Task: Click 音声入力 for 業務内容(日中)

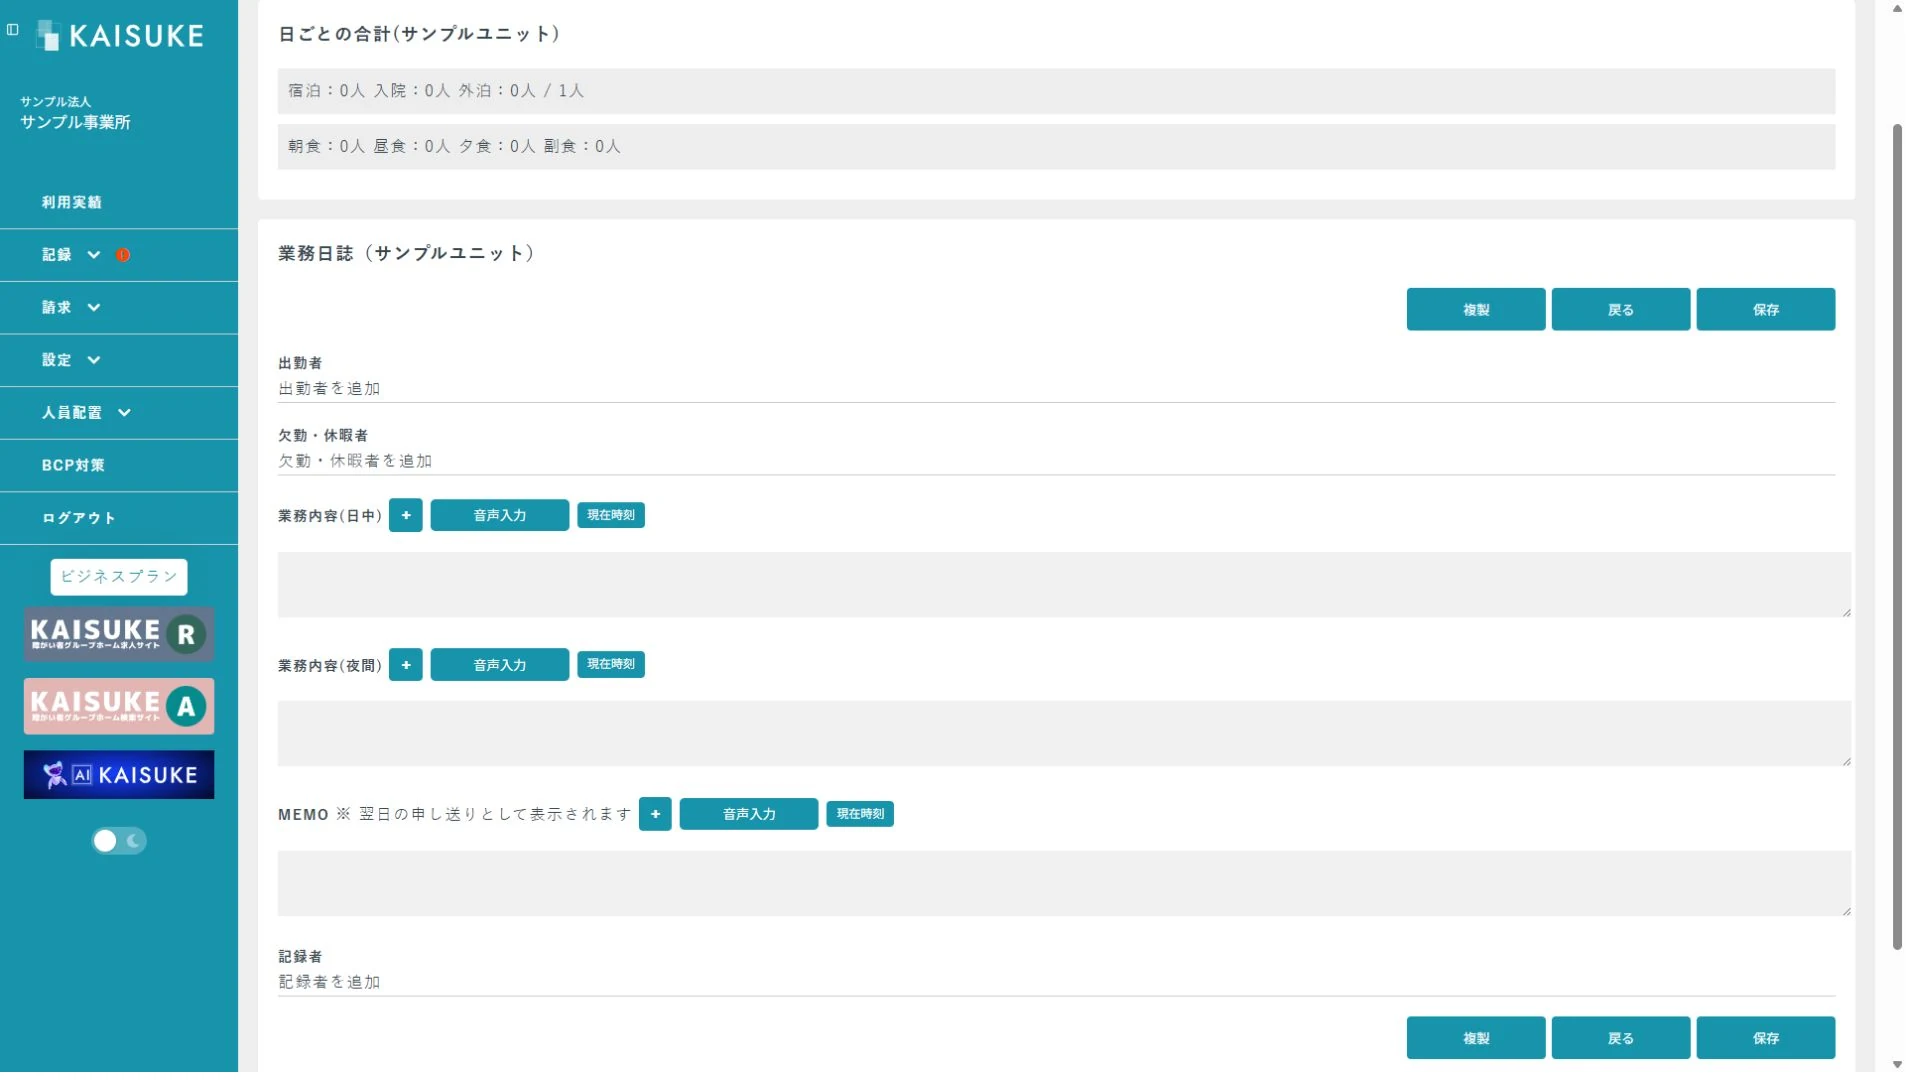Action: pyautogui.click(x=500, y=516)
